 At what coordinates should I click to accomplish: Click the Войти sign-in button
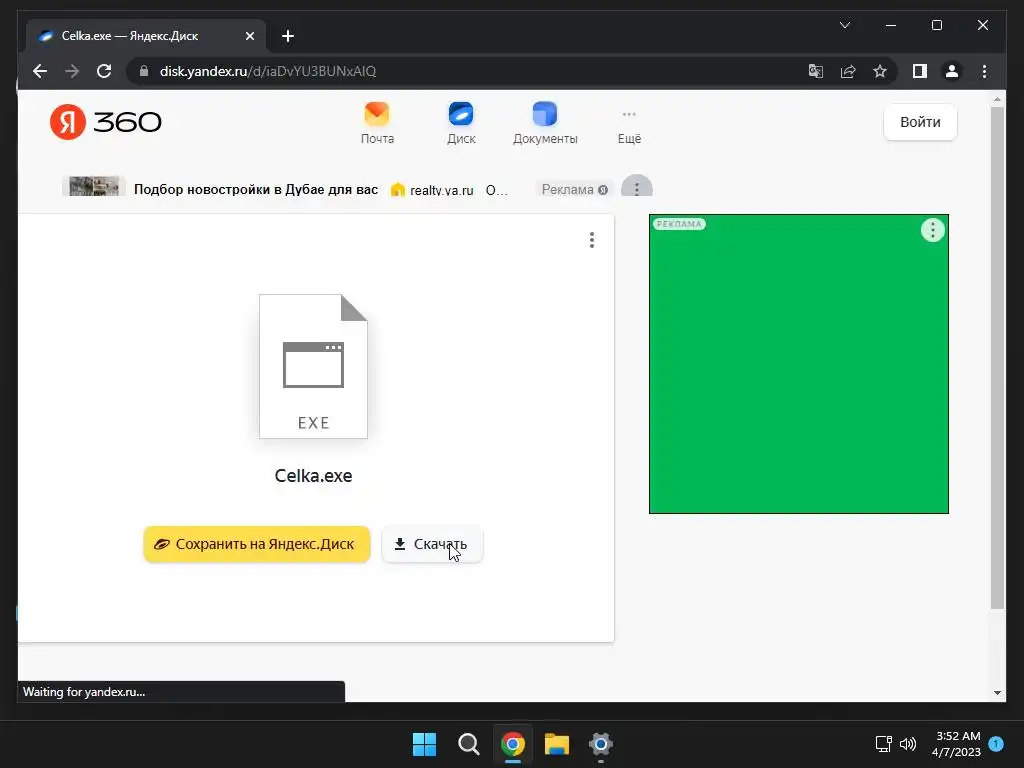[920, 122]
